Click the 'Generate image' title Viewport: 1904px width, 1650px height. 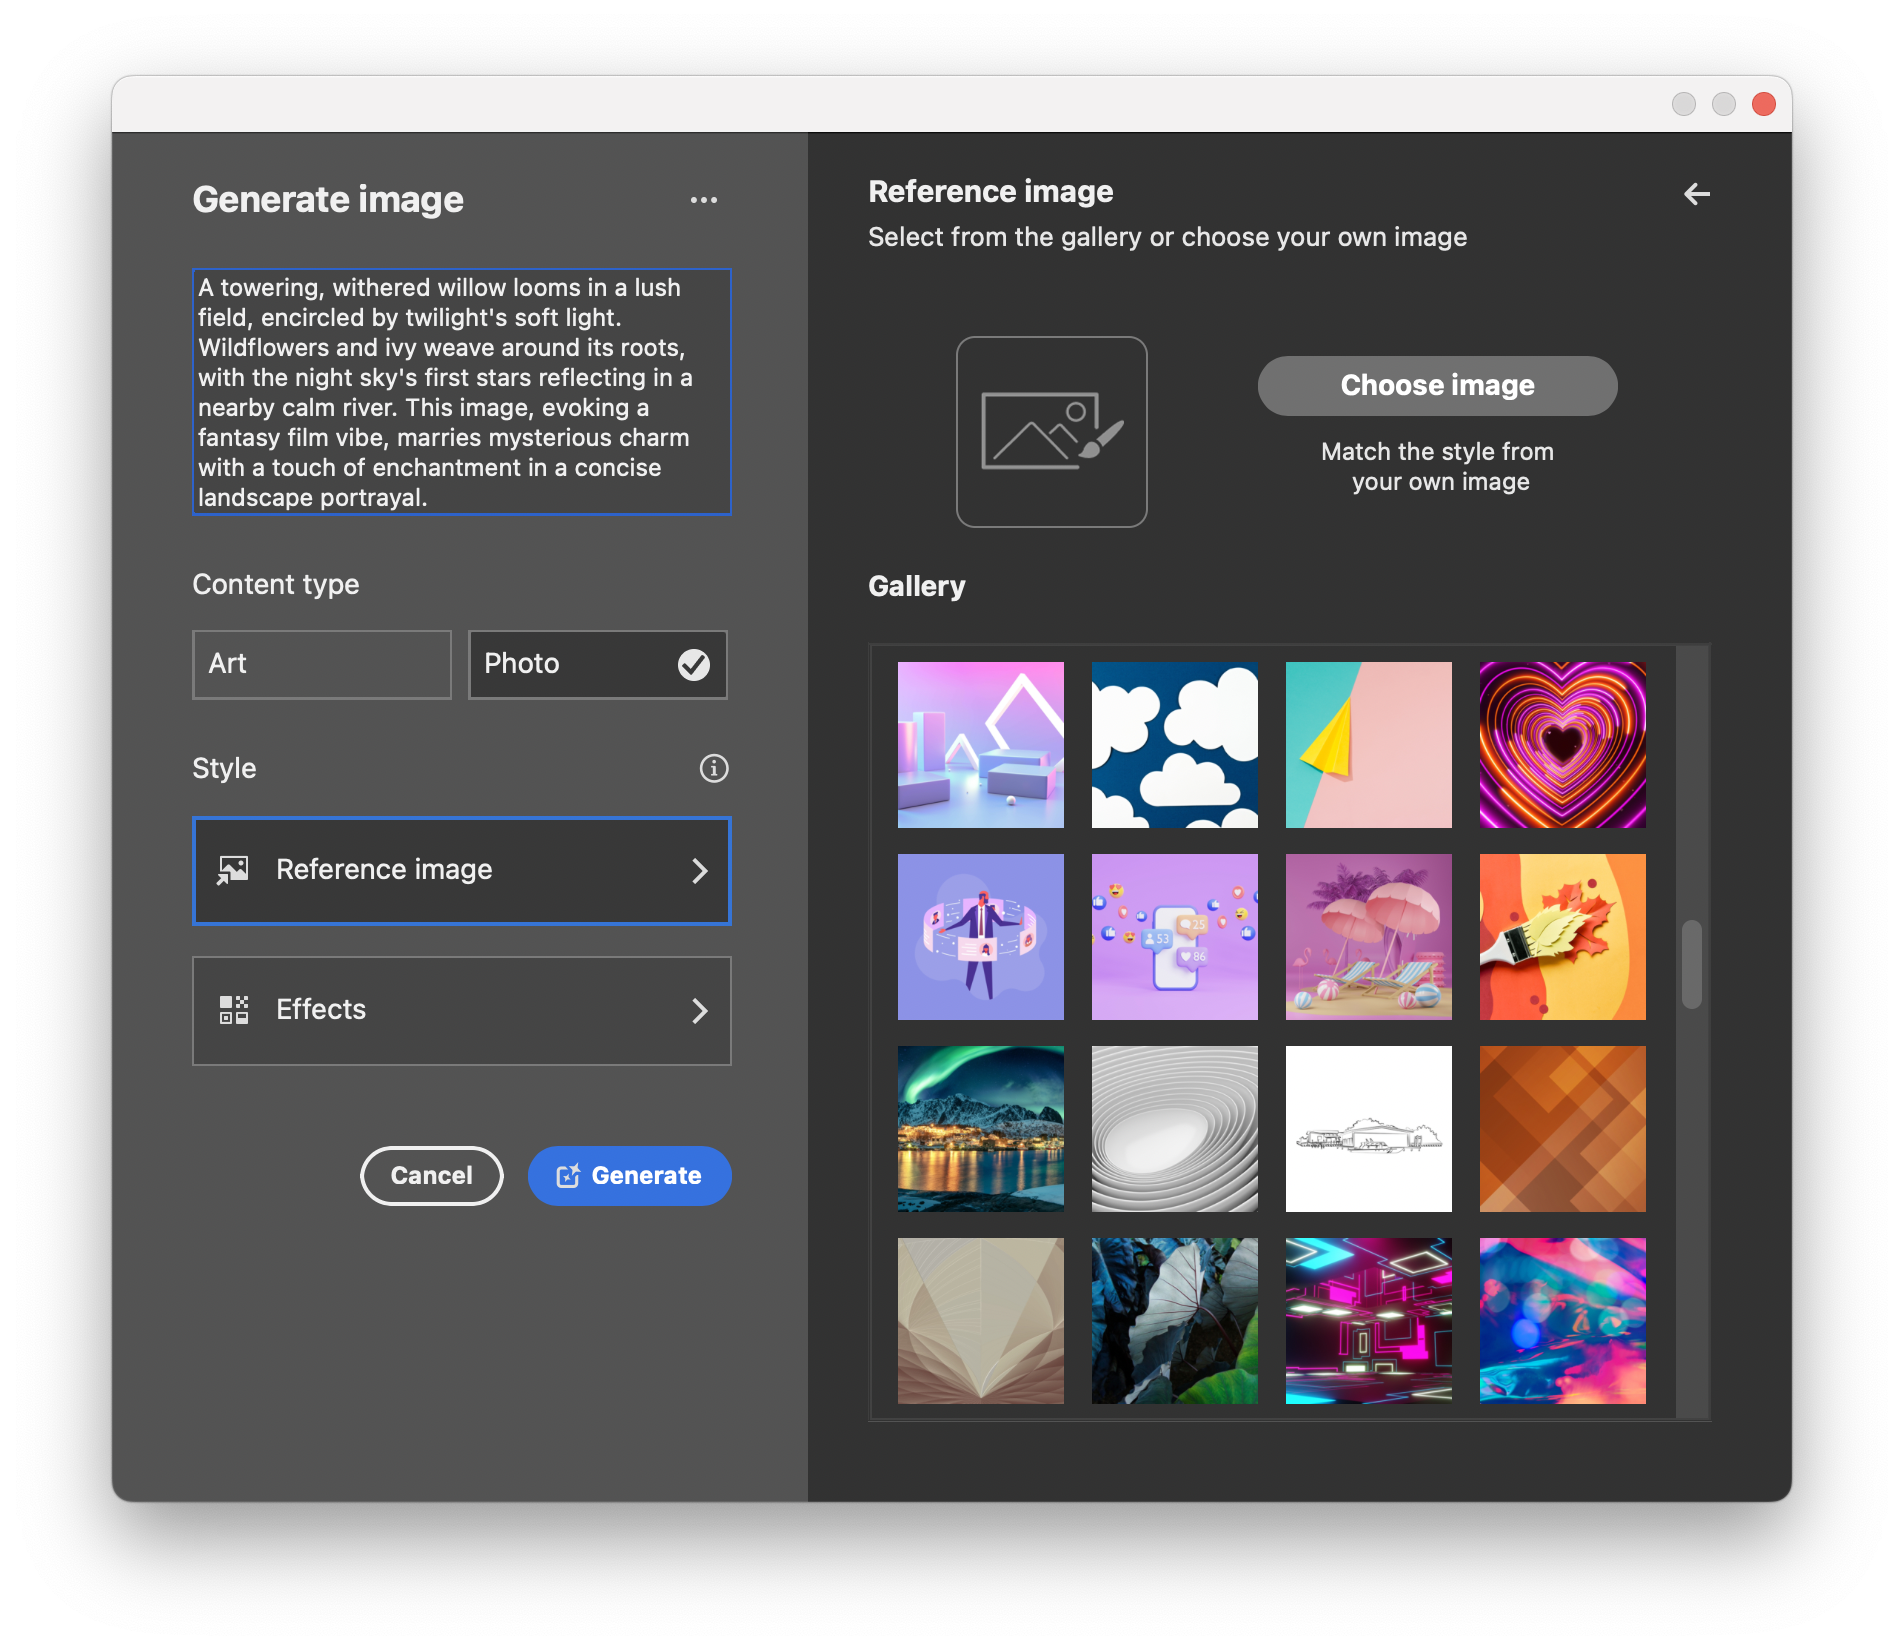[x=328, y=200]
